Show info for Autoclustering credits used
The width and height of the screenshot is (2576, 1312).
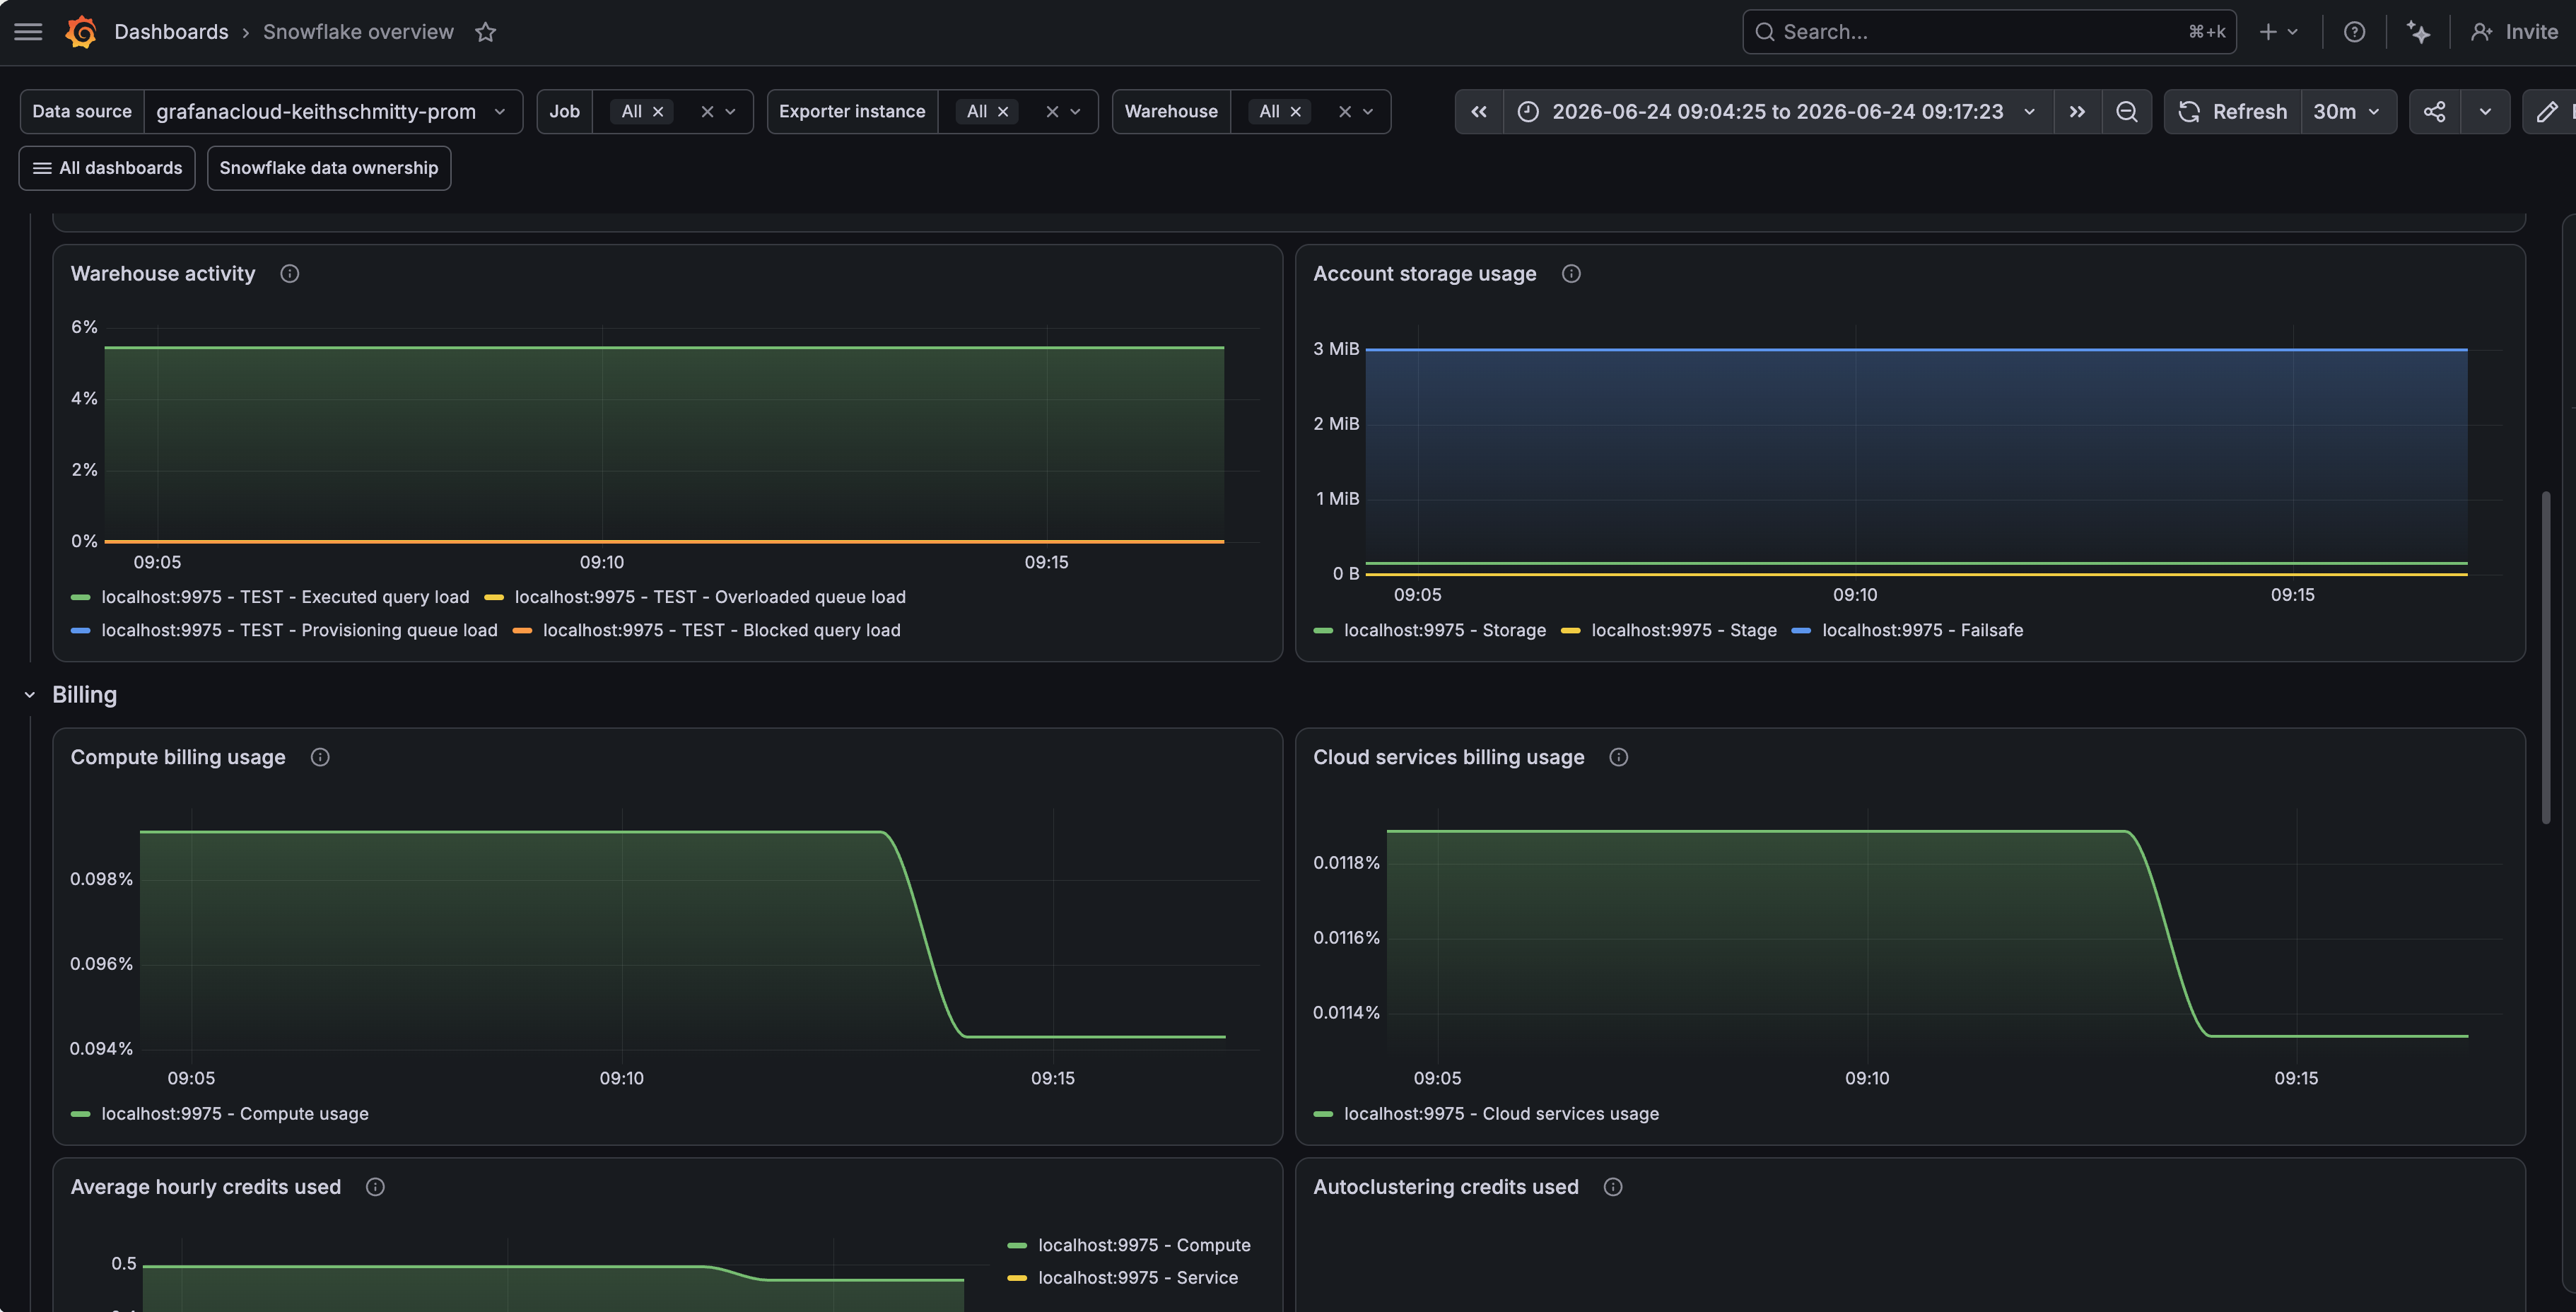click(x=1613, y=1187)
